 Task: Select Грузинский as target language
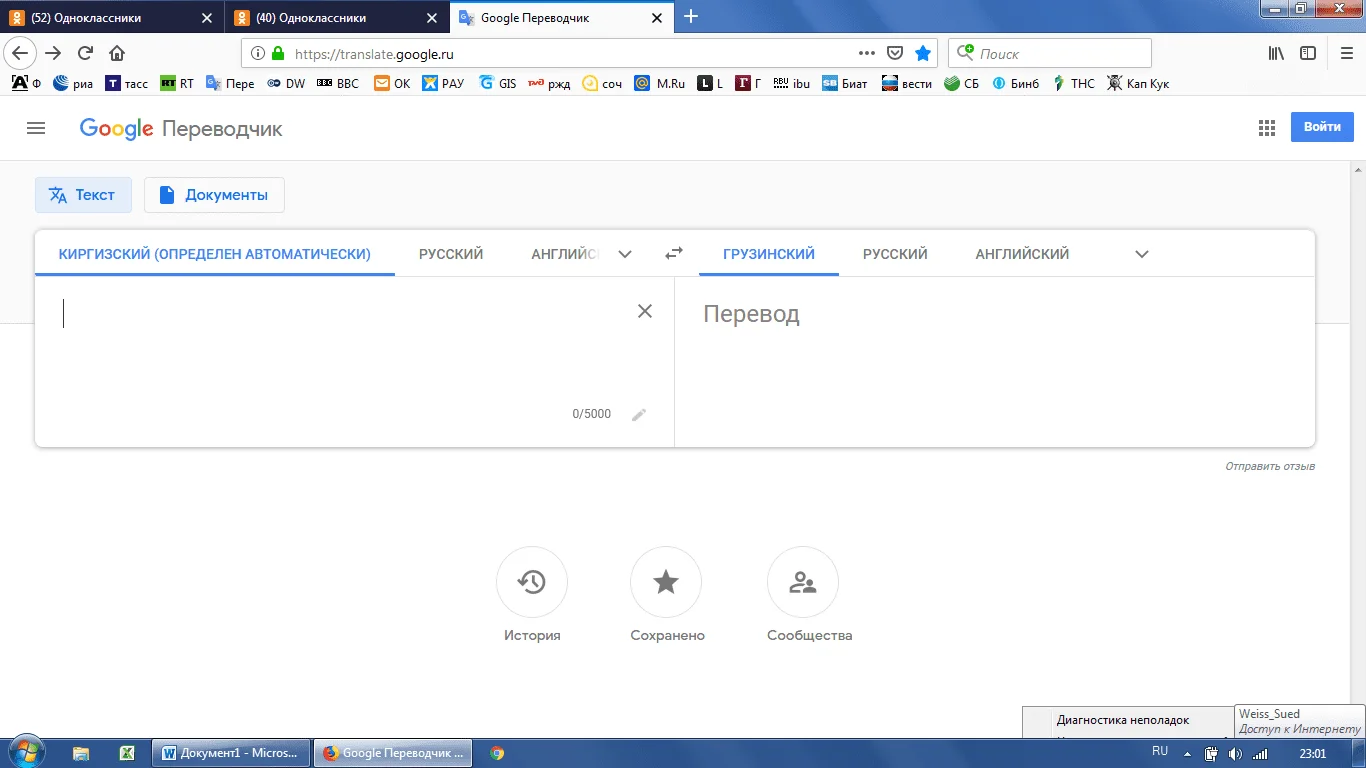point(769,254)
